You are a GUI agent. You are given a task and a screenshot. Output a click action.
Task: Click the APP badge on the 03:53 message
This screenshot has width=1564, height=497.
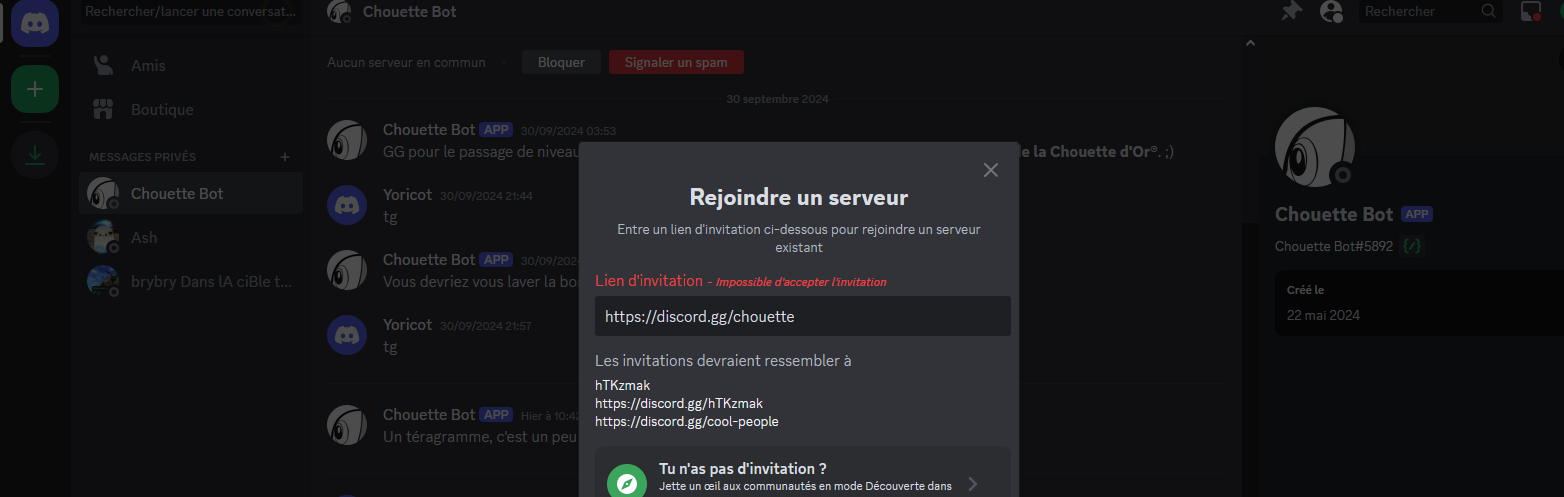click(x=497, y=130)
